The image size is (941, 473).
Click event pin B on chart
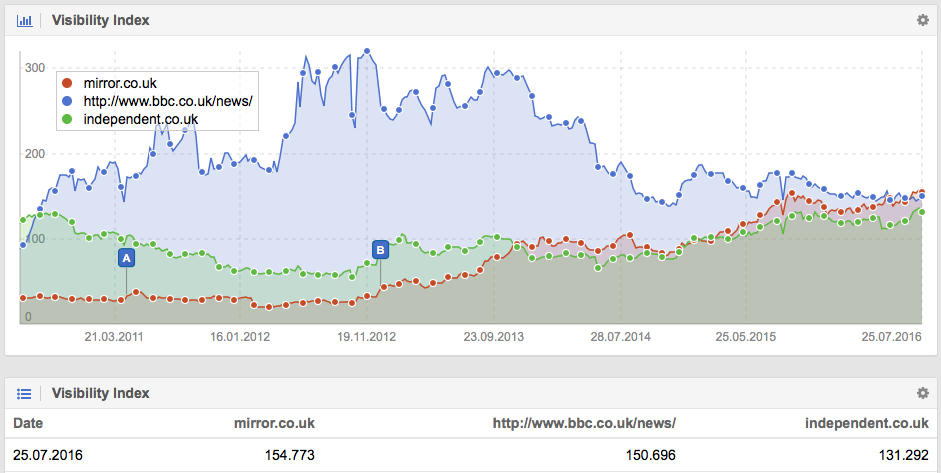tap(380, 250)
